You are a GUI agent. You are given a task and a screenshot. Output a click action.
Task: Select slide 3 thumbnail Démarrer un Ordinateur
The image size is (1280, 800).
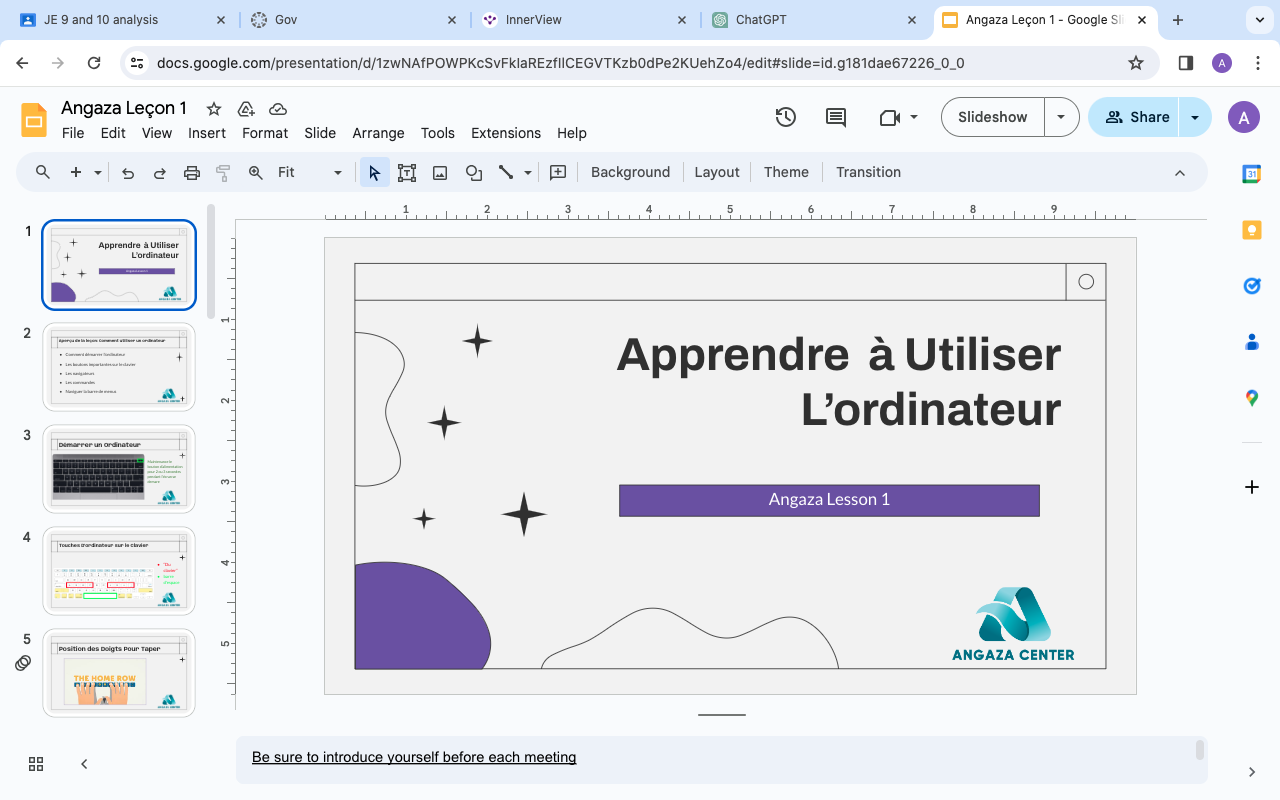(x=119, y=469)
